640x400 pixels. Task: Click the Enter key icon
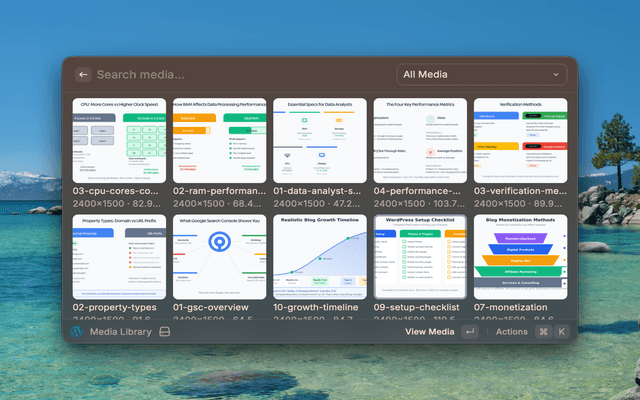point(469,332)
